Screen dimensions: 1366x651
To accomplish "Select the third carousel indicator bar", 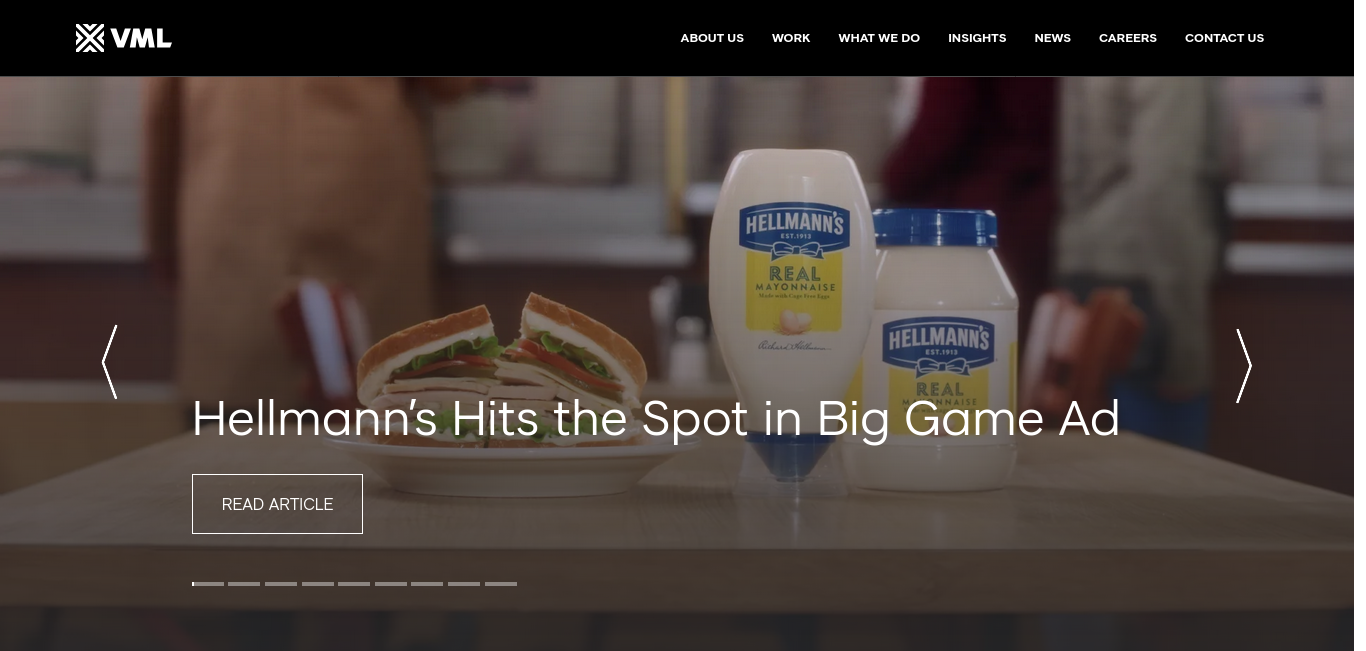I will (281, 584).
